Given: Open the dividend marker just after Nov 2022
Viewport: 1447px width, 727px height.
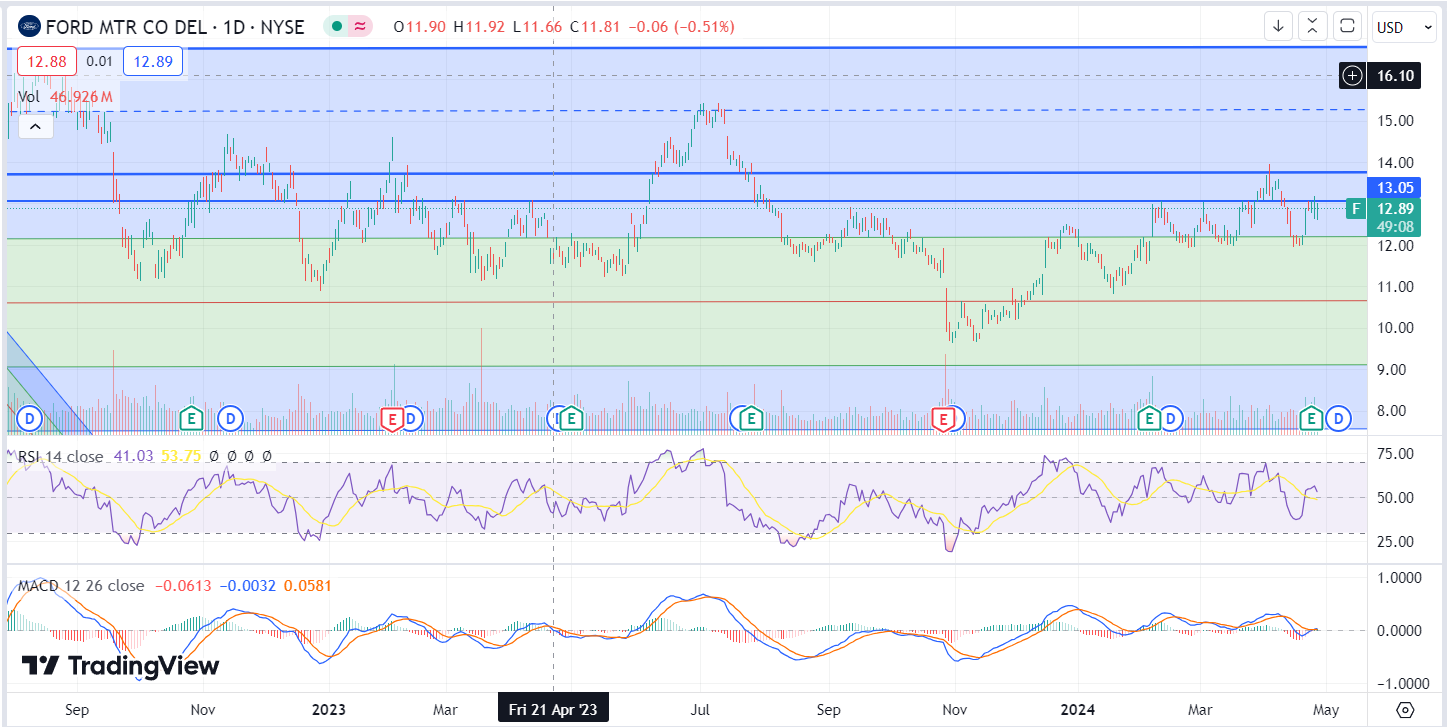Looking at the screenshot, I should pos(231,418).
